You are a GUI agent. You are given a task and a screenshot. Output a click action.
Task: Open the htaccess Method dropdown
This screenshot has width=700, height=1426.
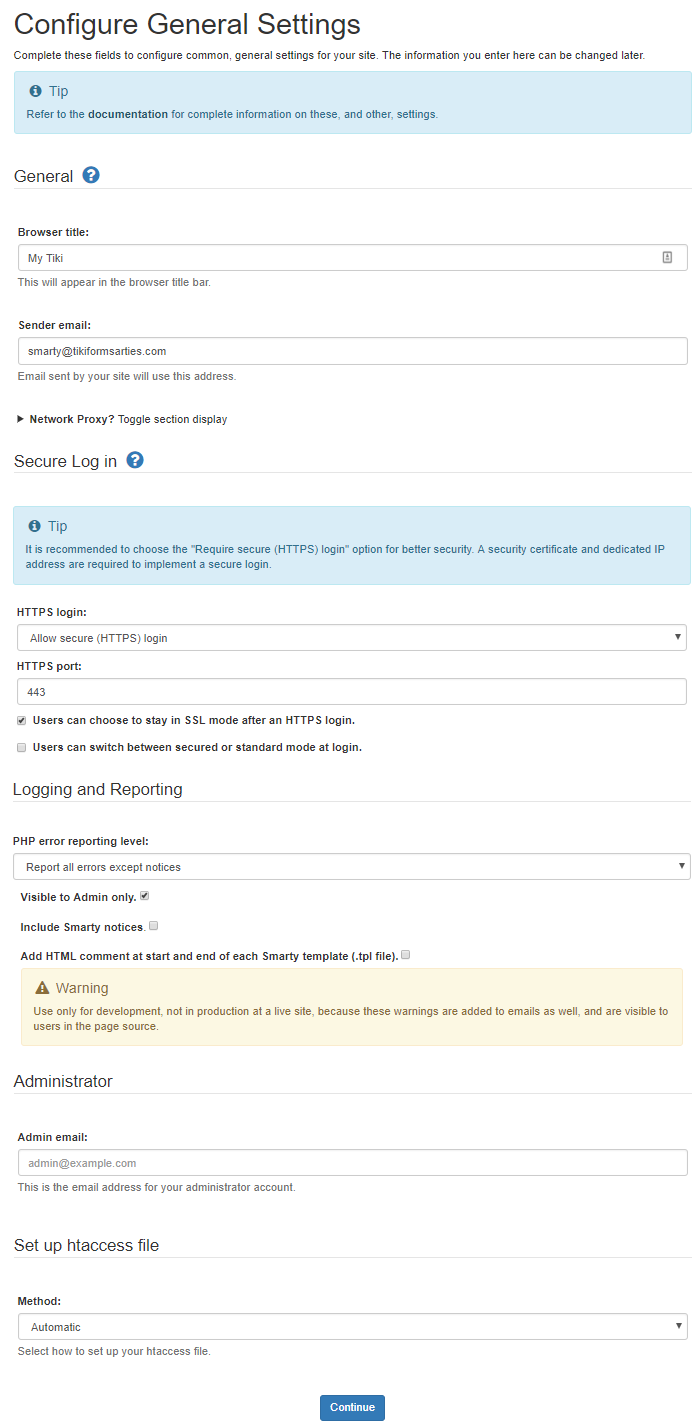tap(352, 1327)
